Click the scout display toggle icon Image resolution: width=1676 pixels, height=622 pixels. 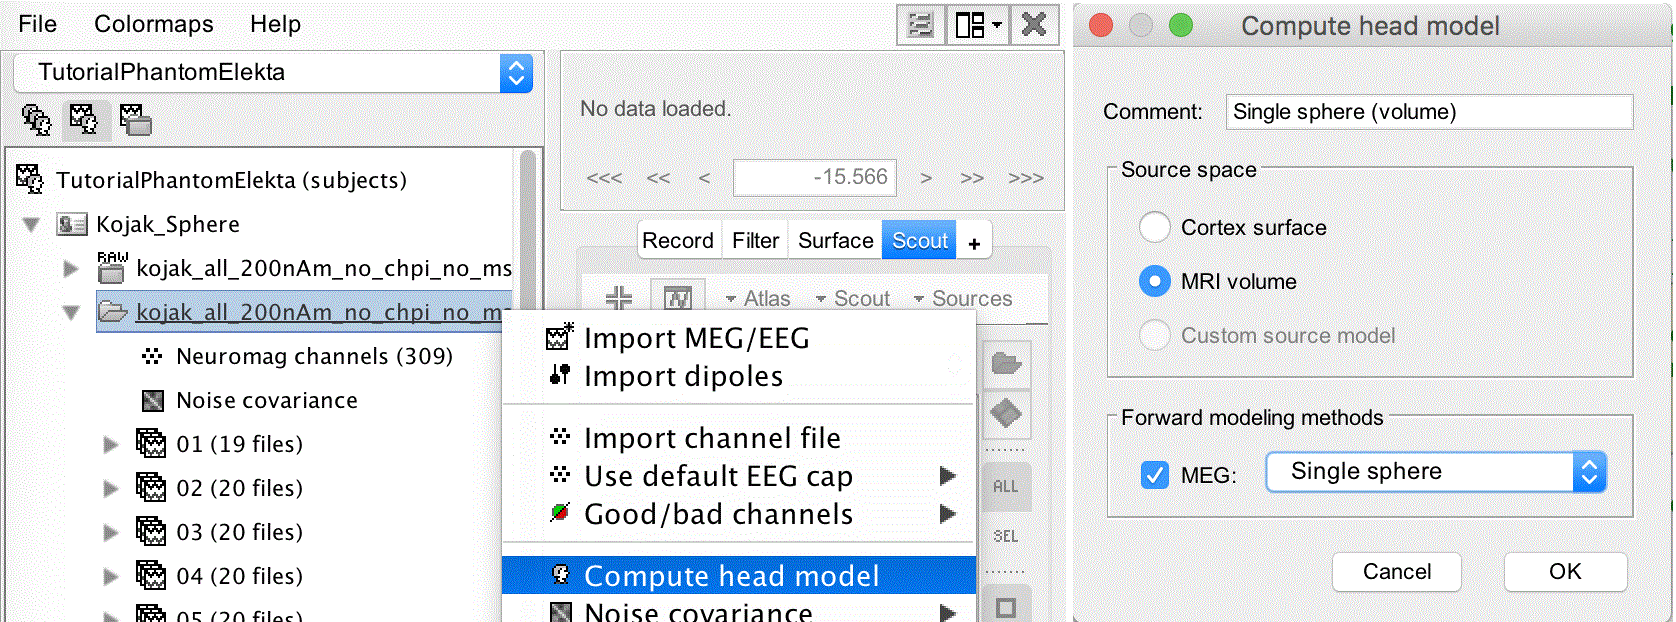678,298
